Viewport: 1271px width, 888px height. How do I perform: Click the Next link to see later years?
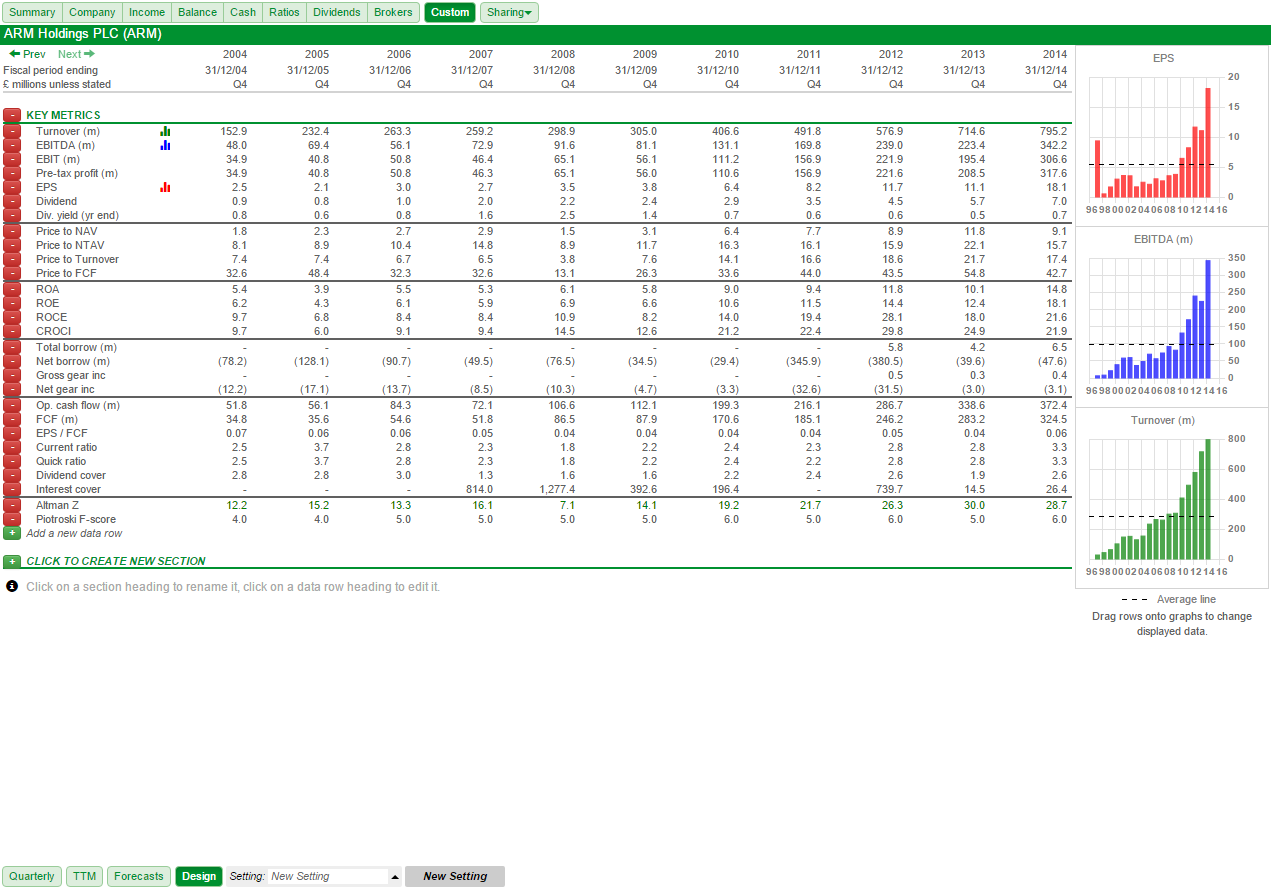coord(76,54)
